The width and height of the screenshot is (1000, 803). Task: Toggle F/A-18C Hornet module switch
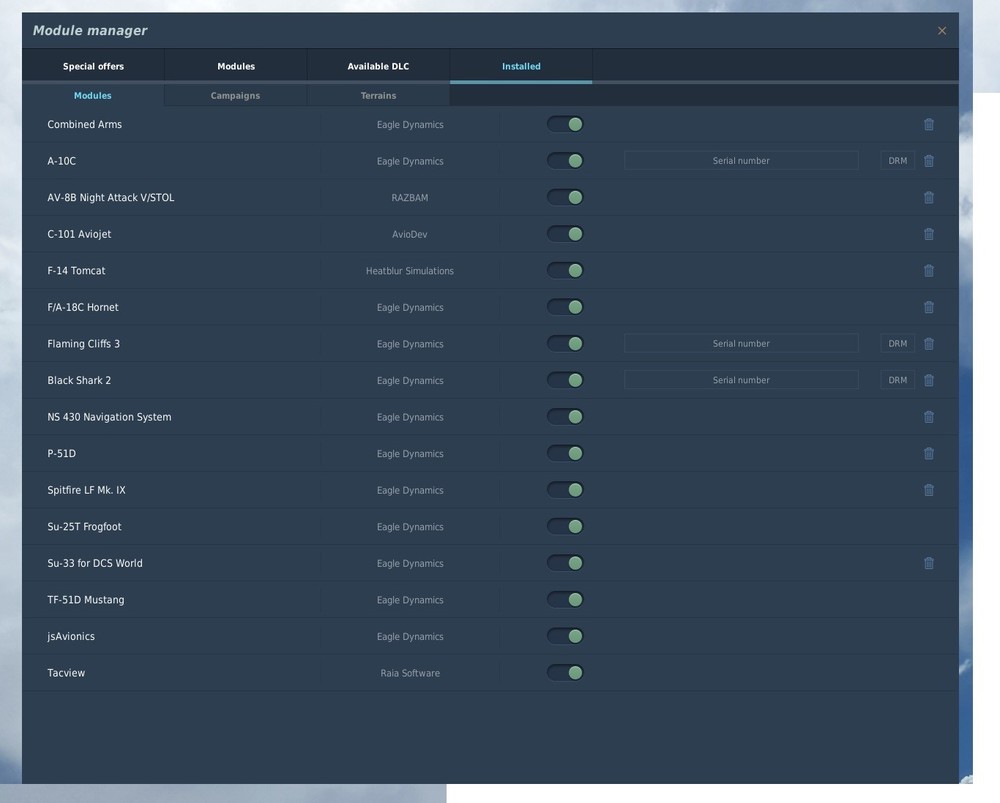(565, 307)
